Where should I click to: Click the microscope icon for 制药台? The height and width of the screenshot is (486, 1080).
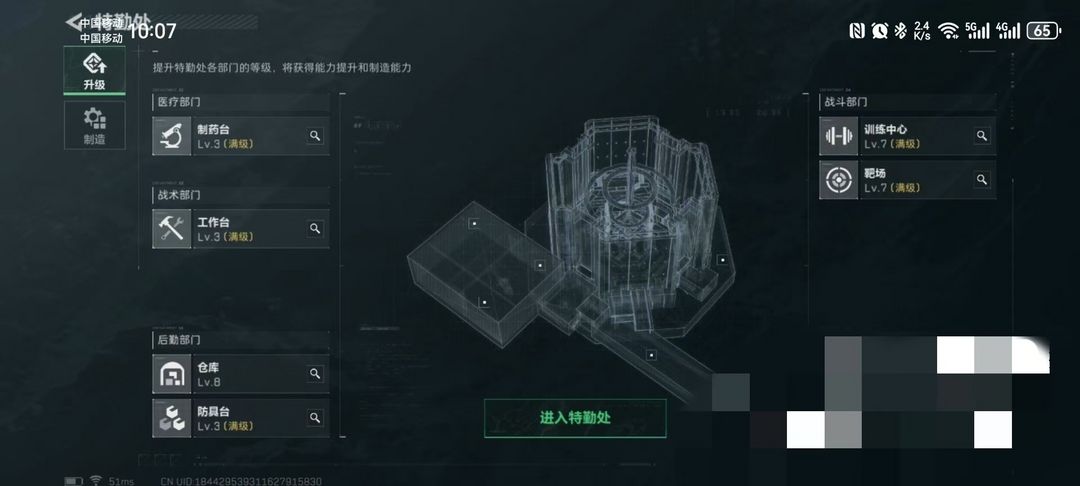pyautogui.click(x=172, y=136)
